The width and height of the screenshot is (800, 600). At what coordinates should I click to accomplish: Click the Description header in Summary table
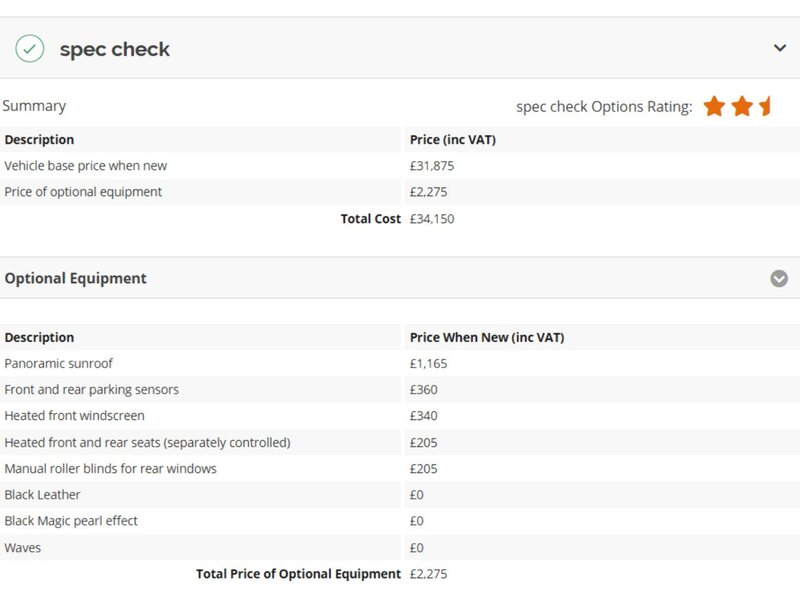[39, 139]
